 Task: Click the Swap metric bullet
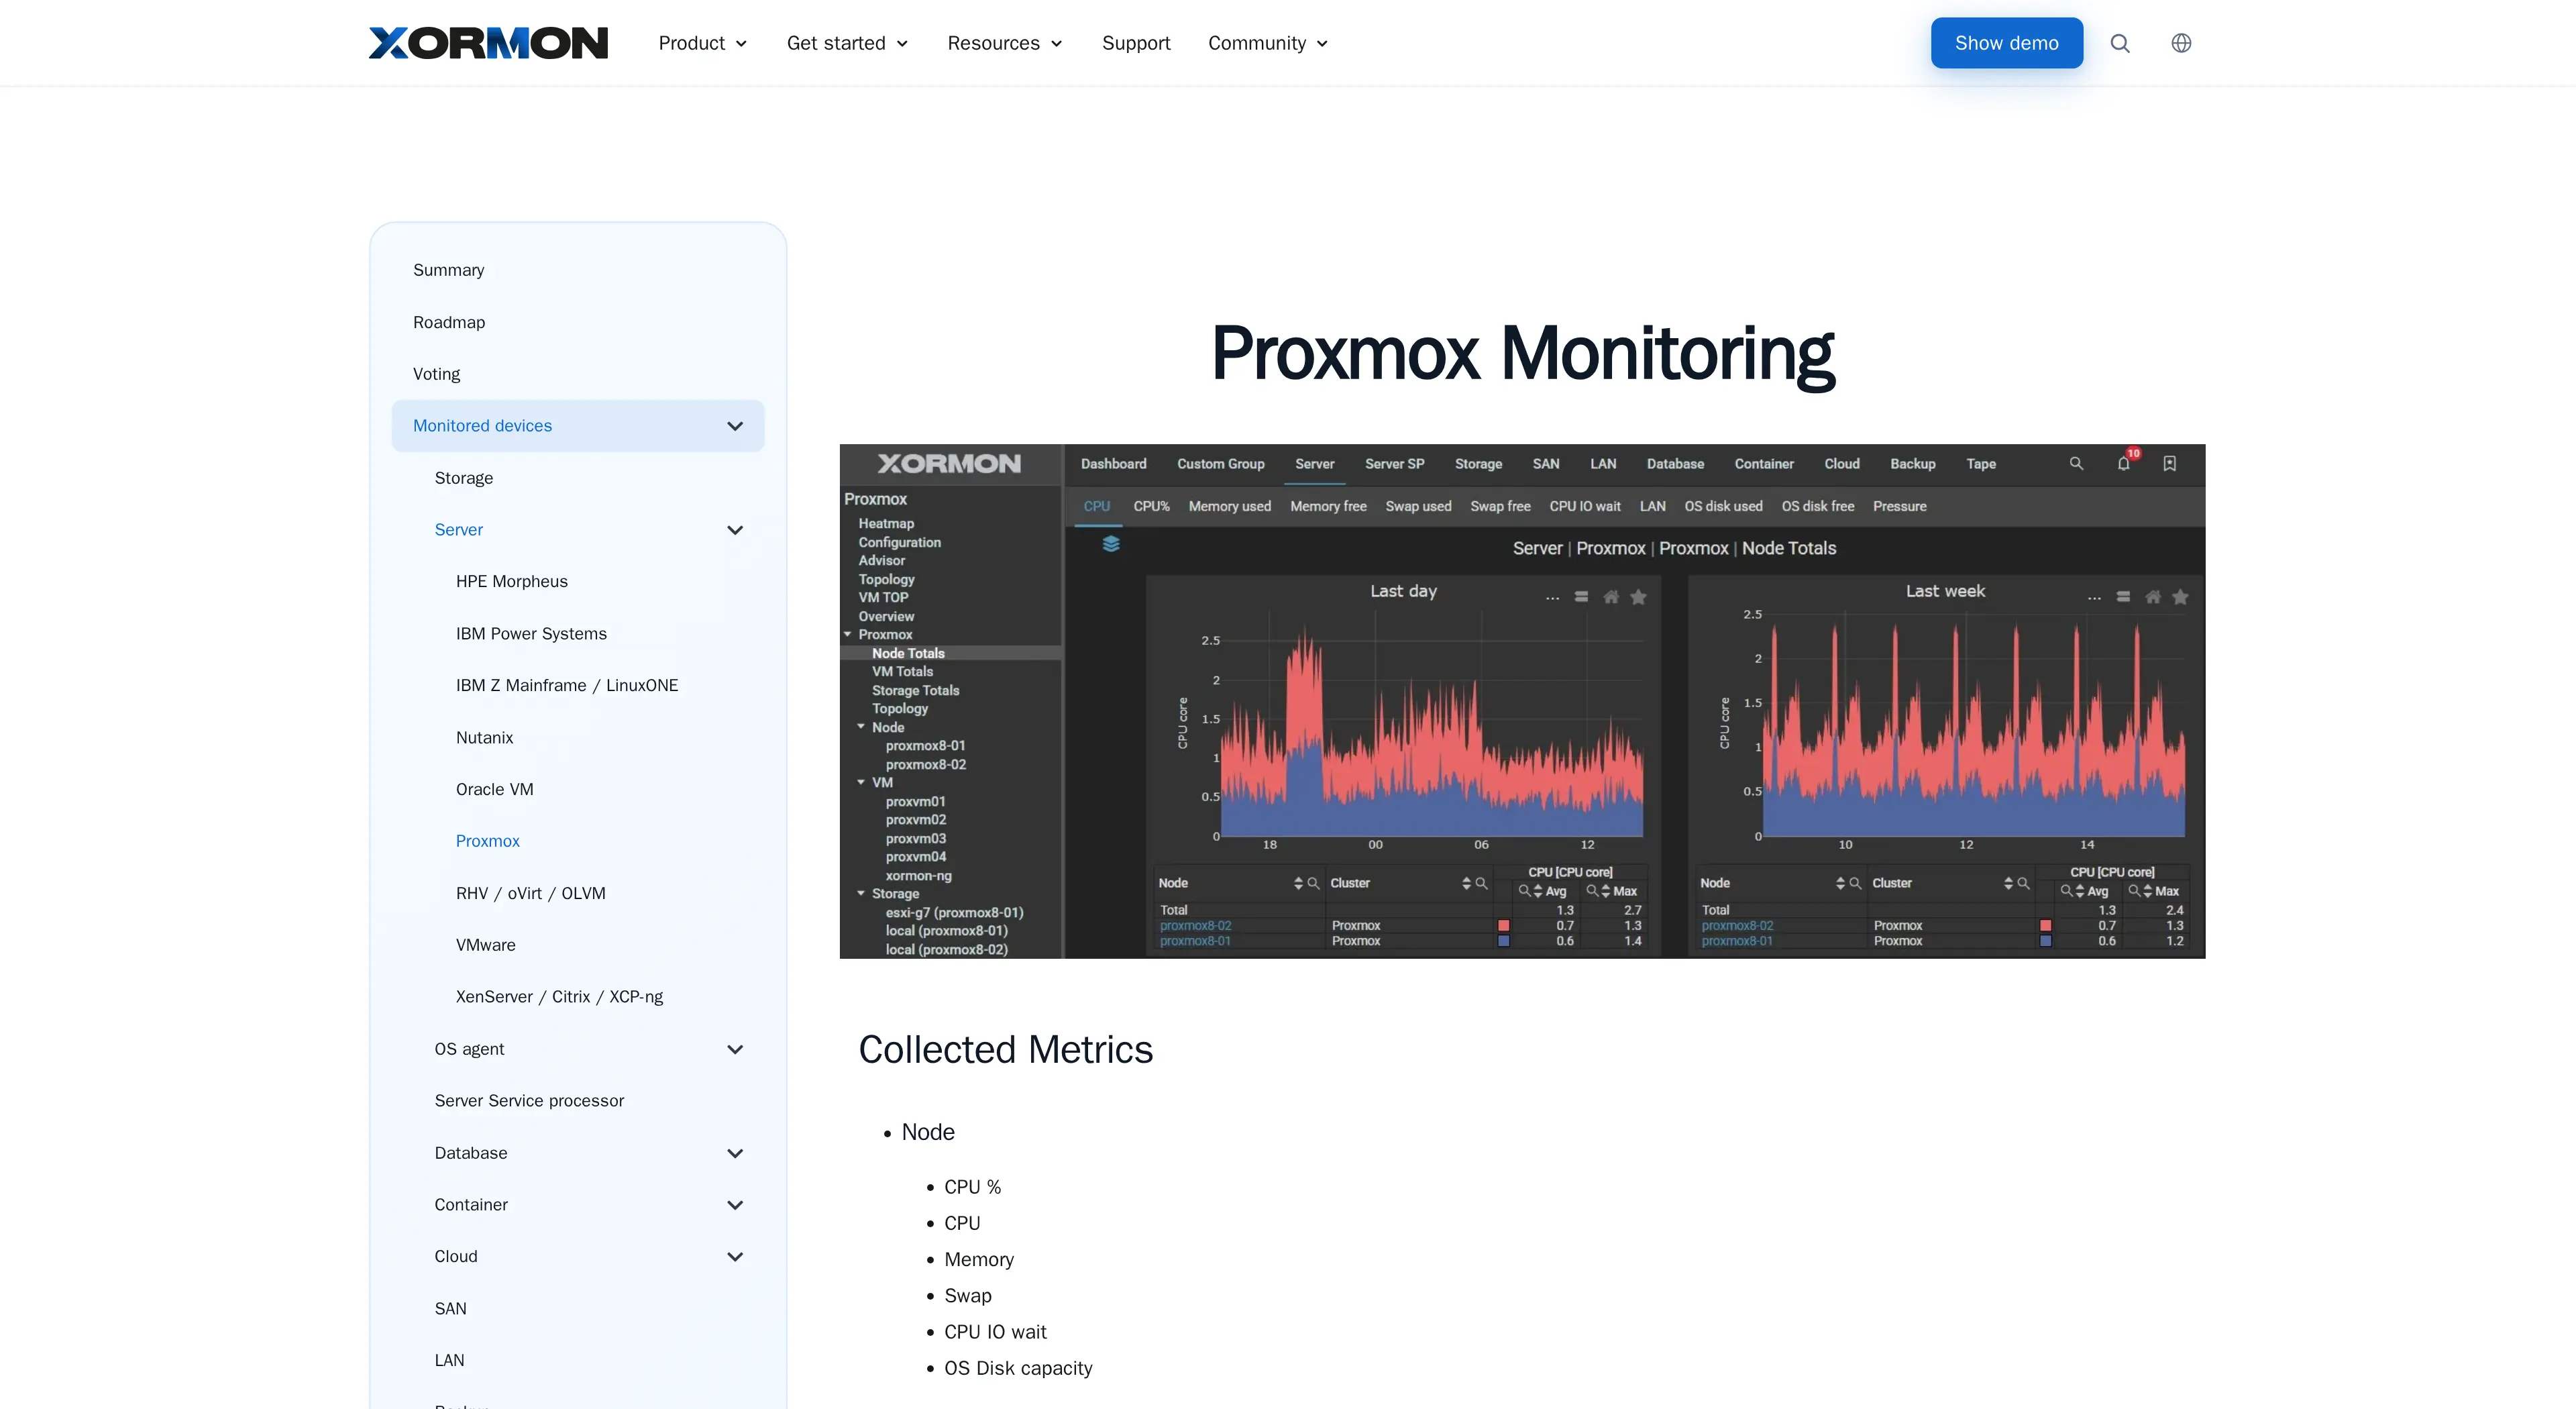coord(968,1296)
